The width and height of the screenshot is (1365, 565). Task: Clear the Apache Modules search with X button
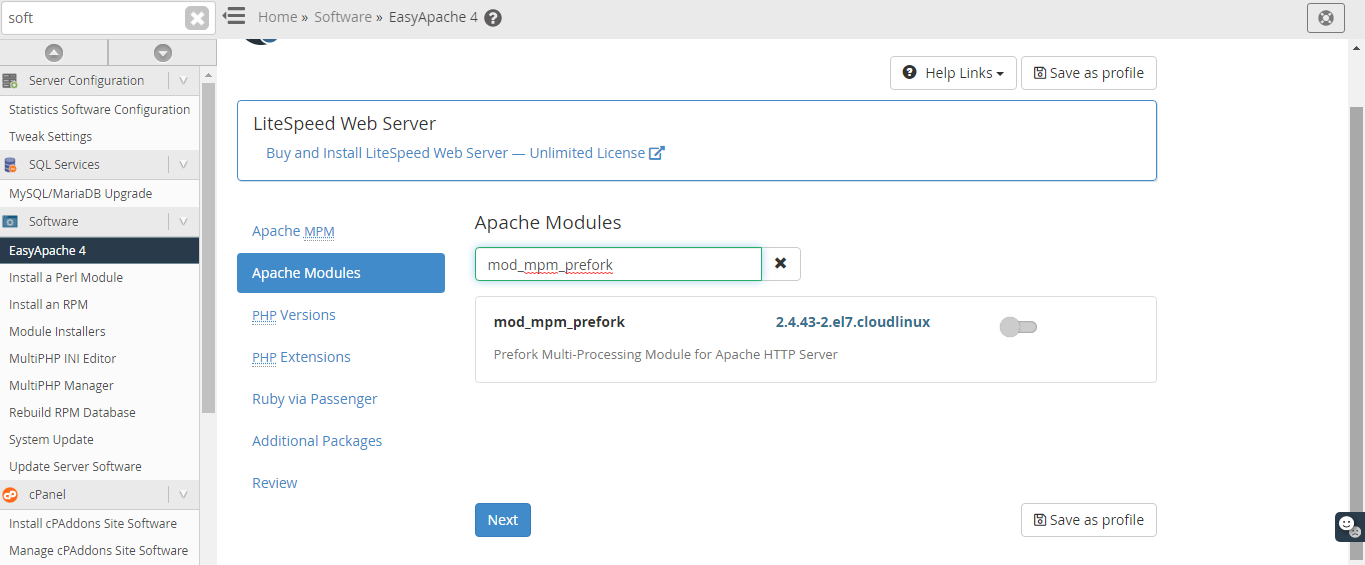[x=781, y=264]
